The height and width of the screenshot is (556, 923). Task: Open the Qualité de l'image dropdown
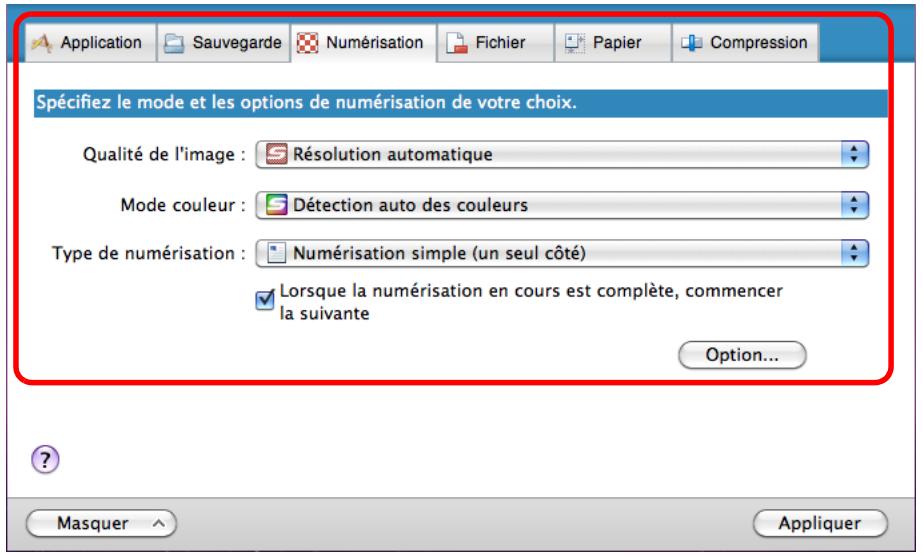tap(562, 154)
